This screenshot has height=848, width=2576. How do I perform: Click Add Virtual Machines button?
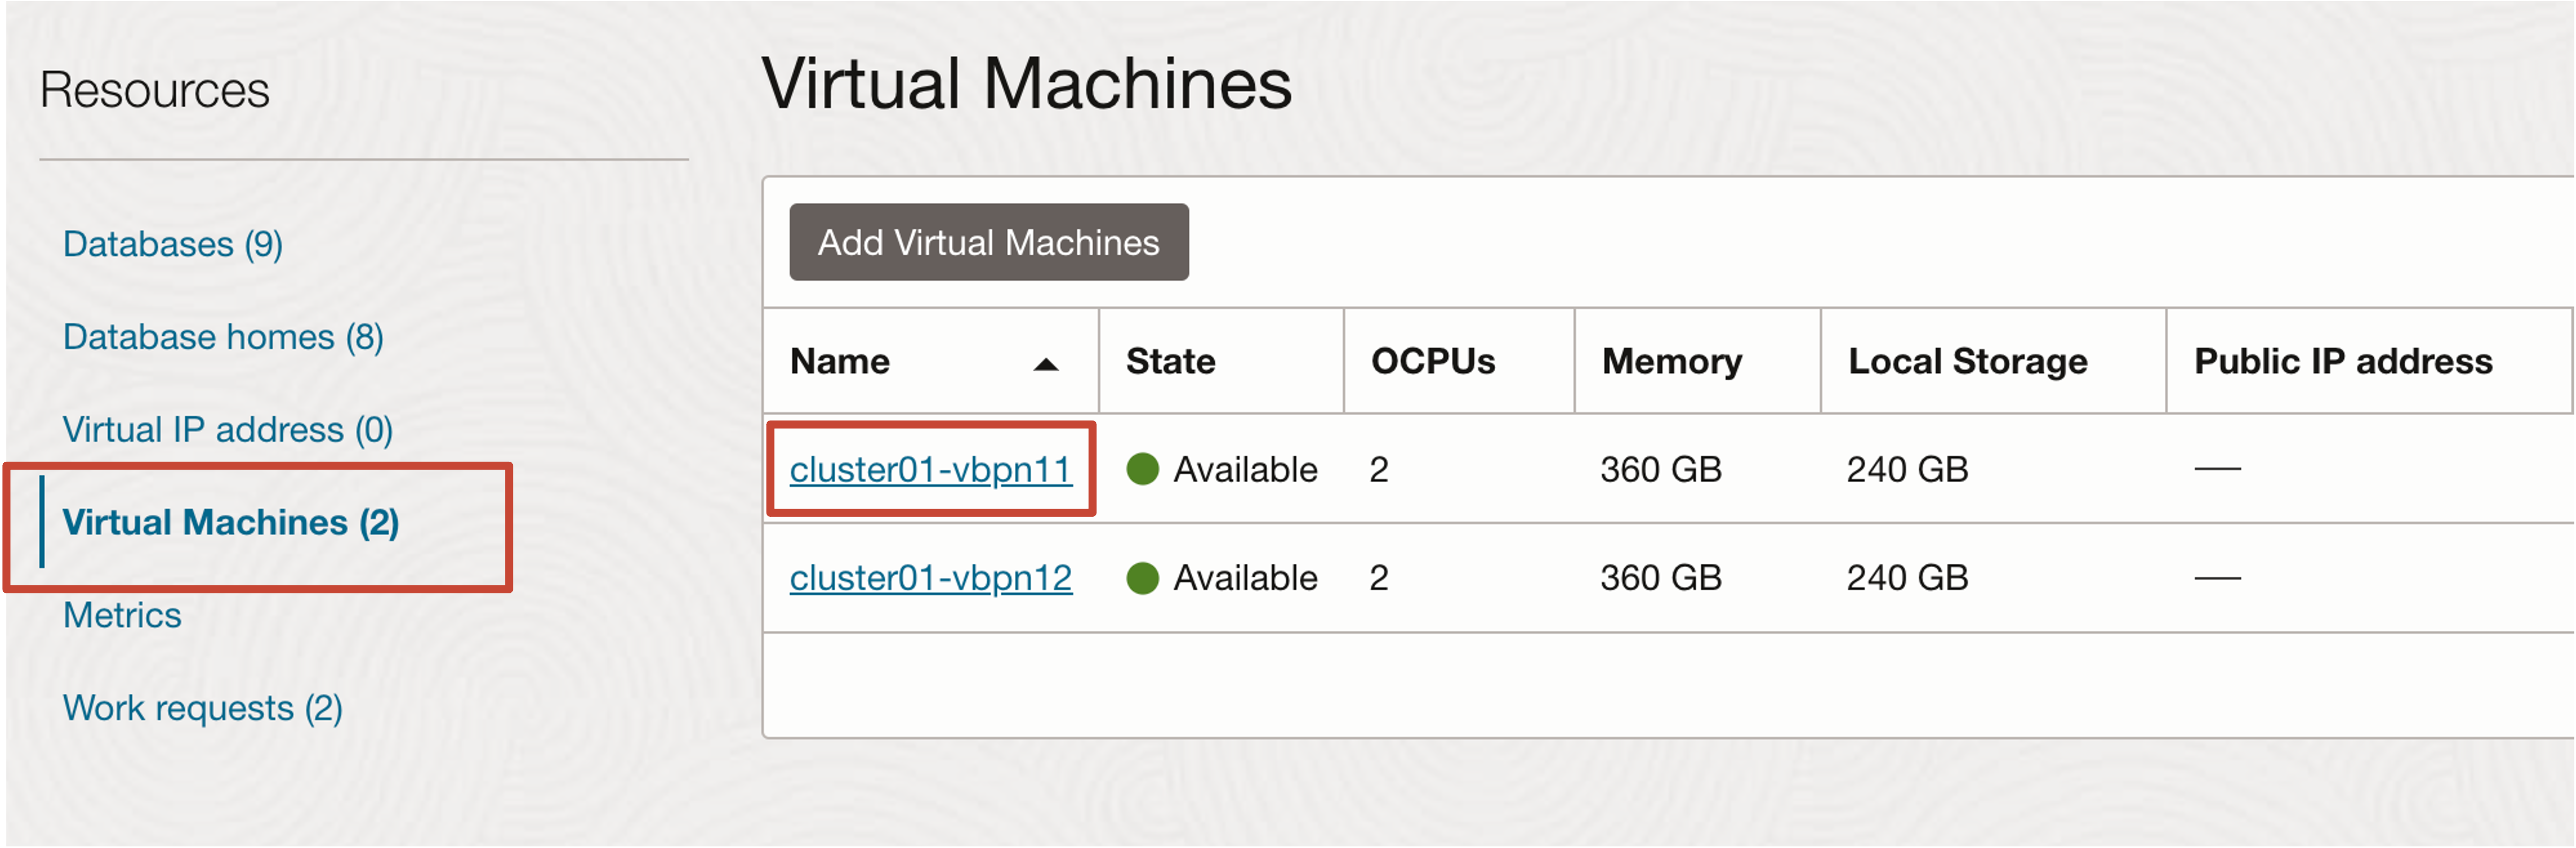(988, 242)
